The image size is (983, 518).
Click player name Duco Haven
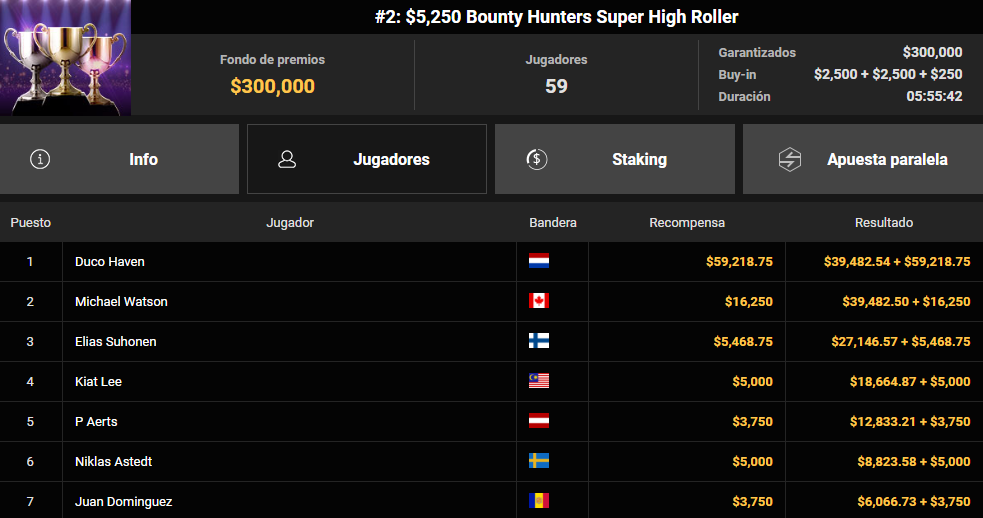tap(110, 262)
